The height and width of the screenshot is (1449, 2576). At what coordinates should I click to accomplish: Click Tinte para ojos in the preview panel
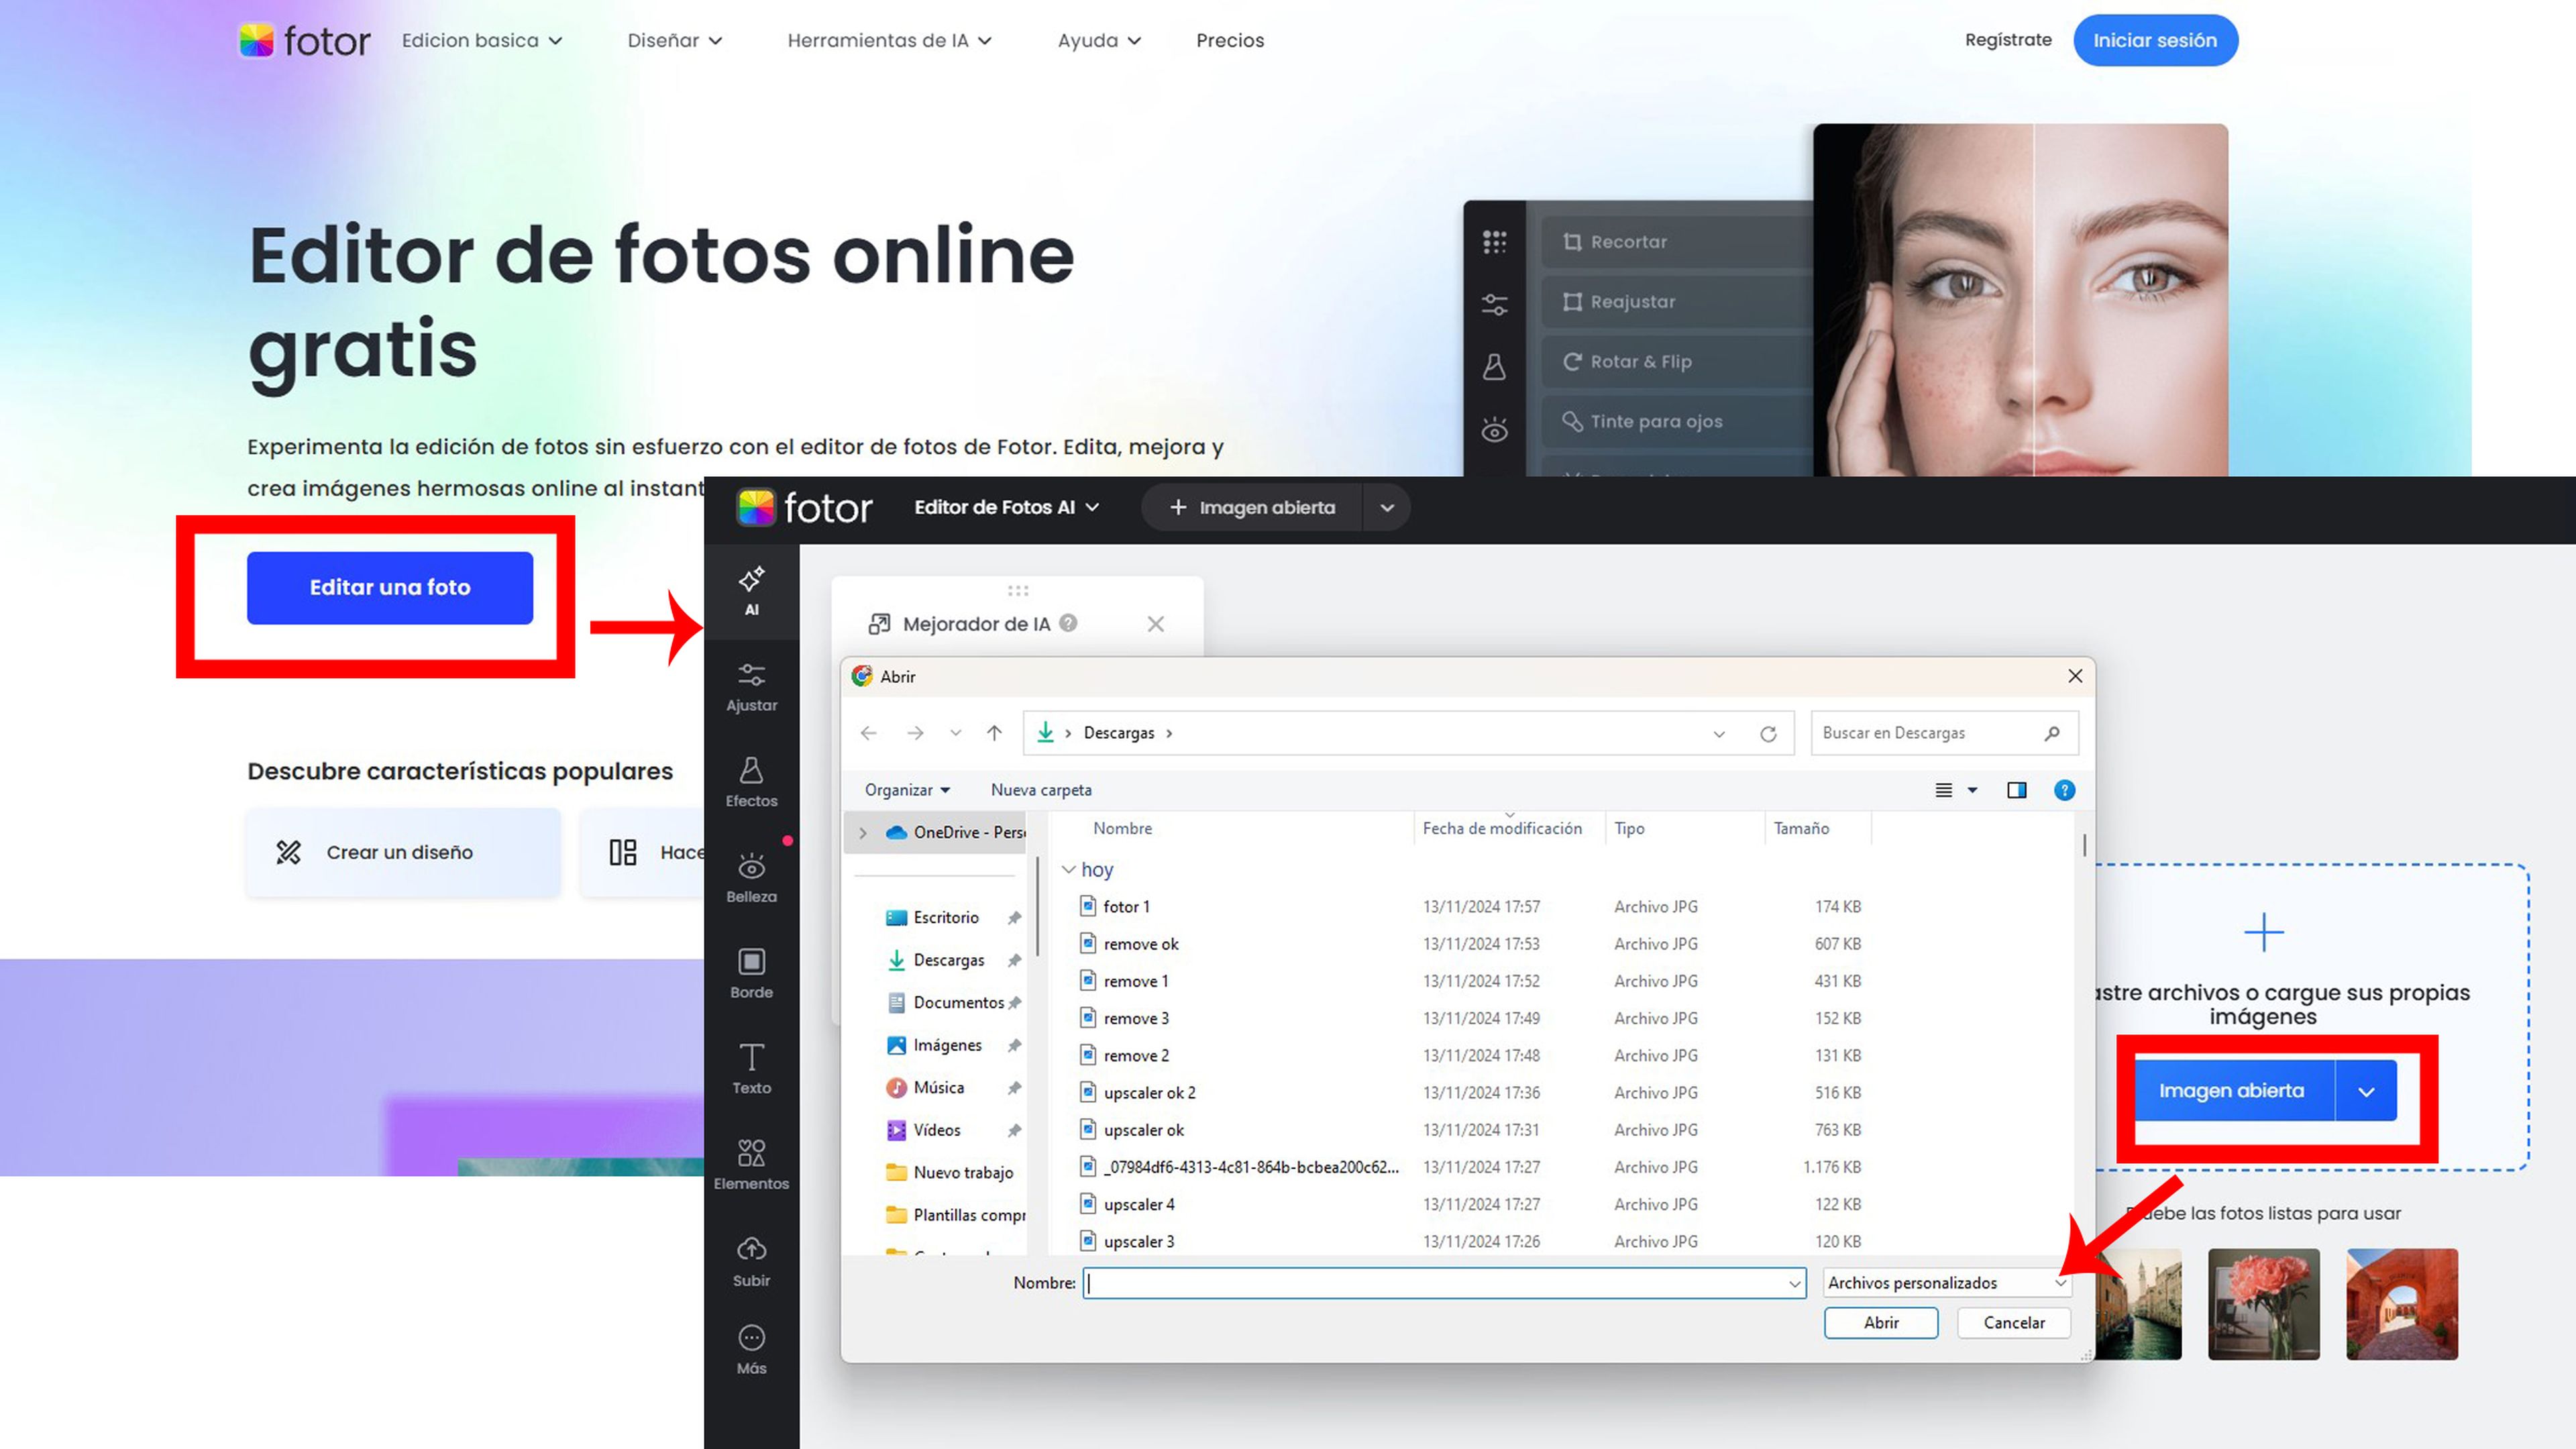1677,421
